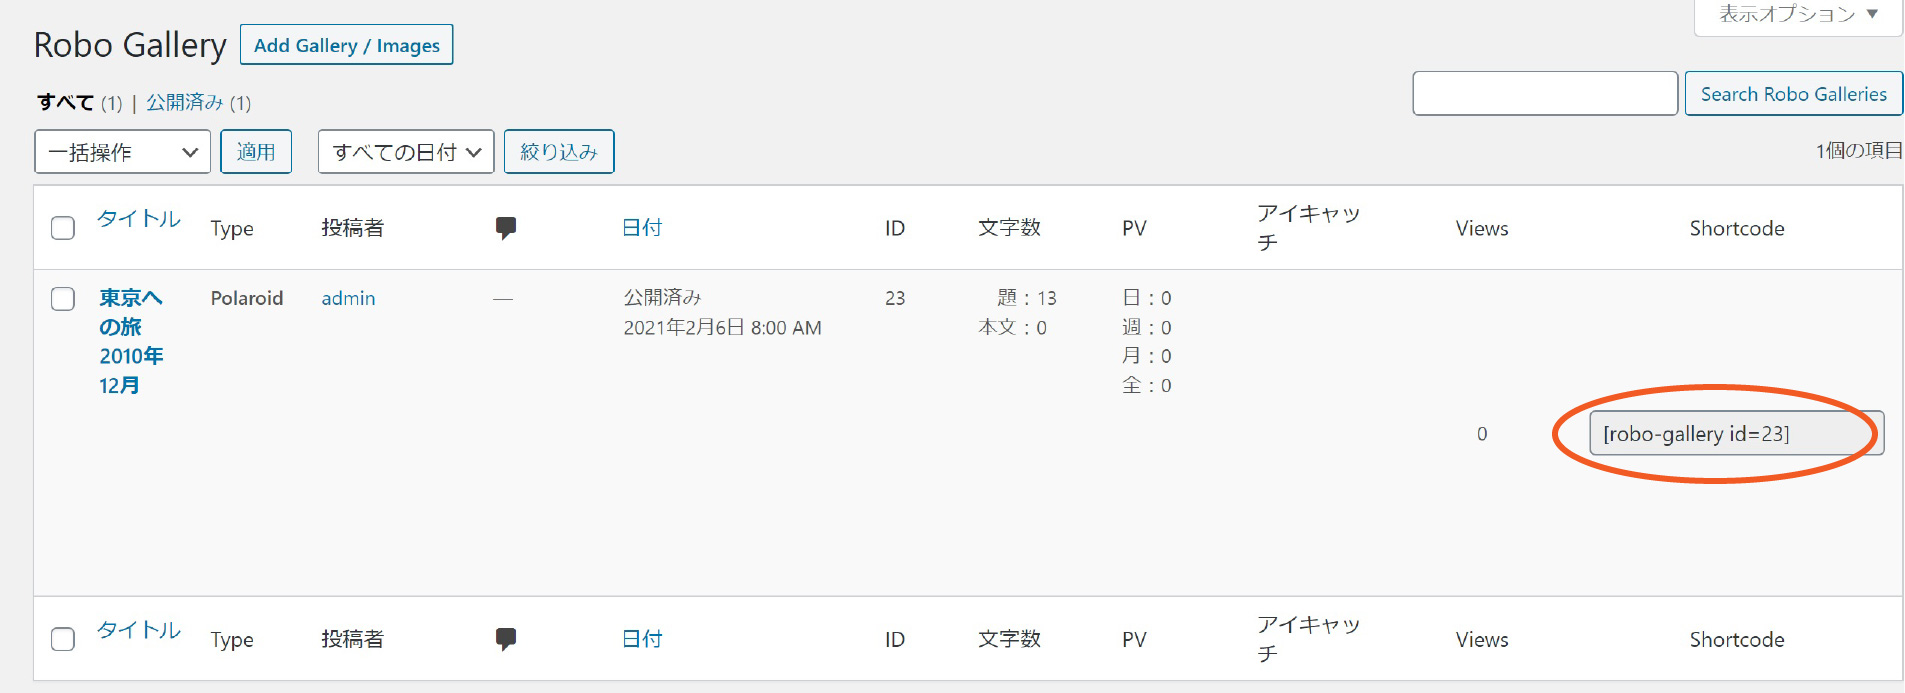Image resolution: width=1905 pixels, height=693 pixels.
Task: Focus the gallery search text field
Action: pyautogui.click(x=1544, y=94)
